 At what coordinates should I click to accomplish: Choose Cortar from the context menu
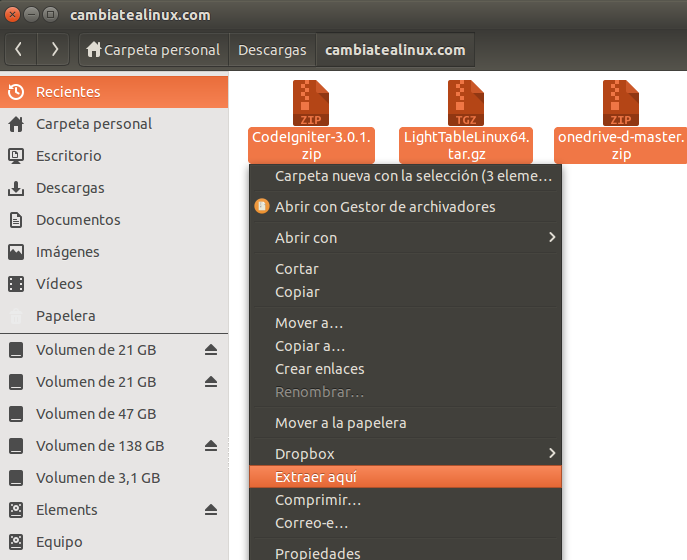tap(405, 269)
